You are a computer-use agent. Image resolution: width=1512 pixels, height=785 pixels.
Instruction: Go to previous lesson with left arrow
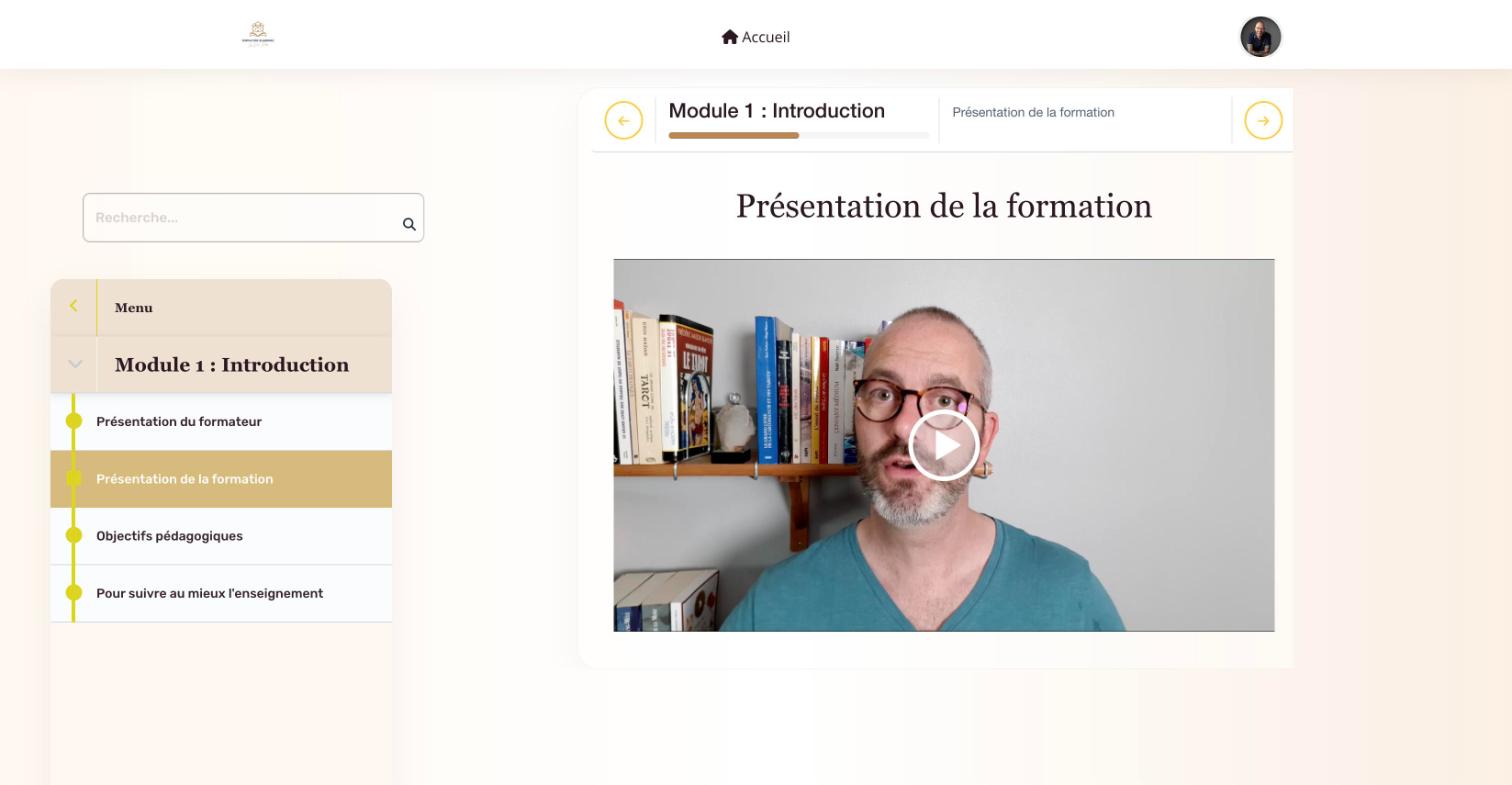point(623,121)
